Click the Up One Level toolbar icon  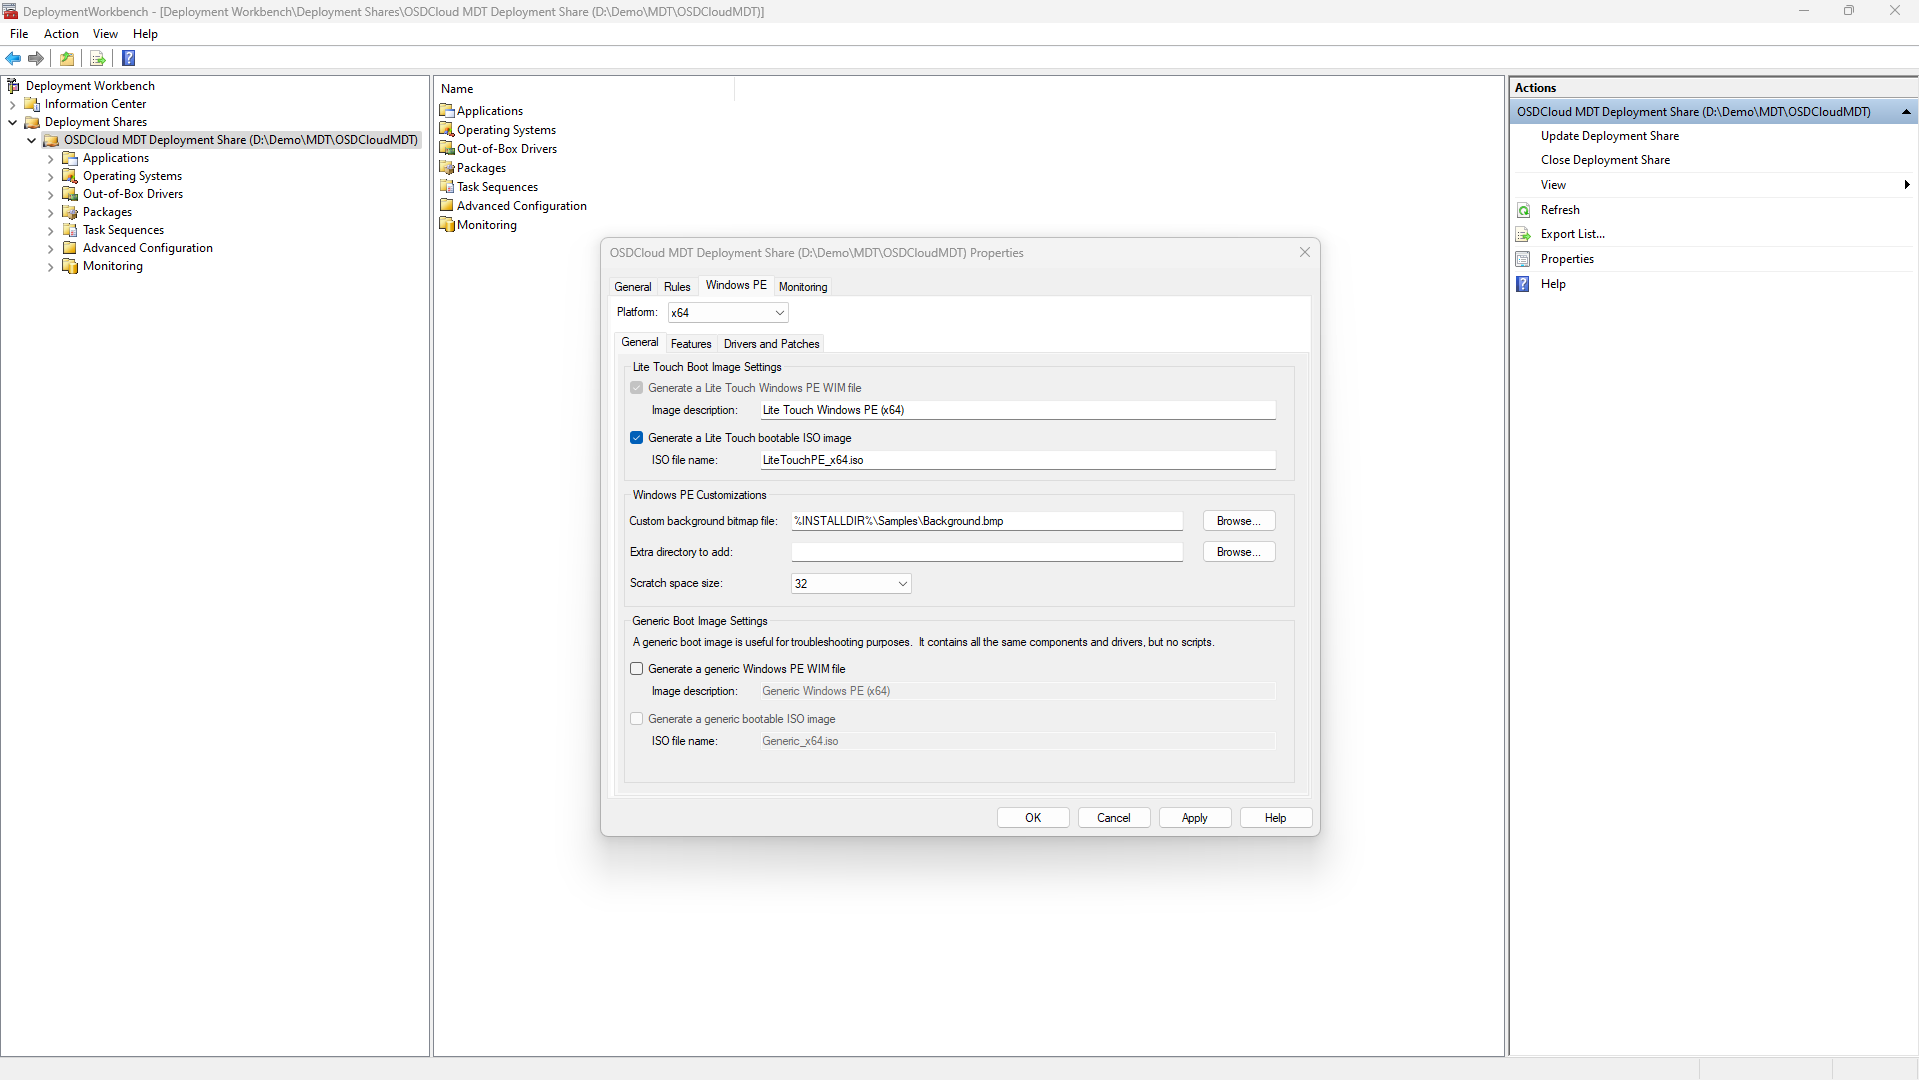(x=67, y=59)
